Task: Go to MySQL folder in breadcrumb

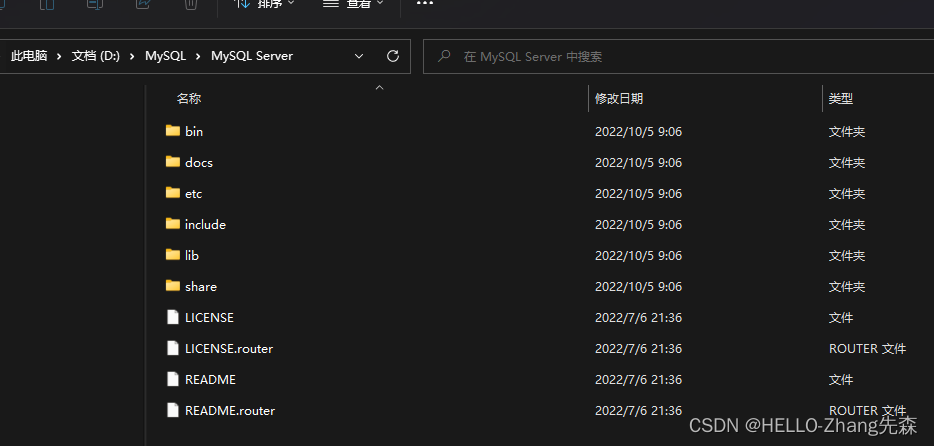Action: pos(166,56)
